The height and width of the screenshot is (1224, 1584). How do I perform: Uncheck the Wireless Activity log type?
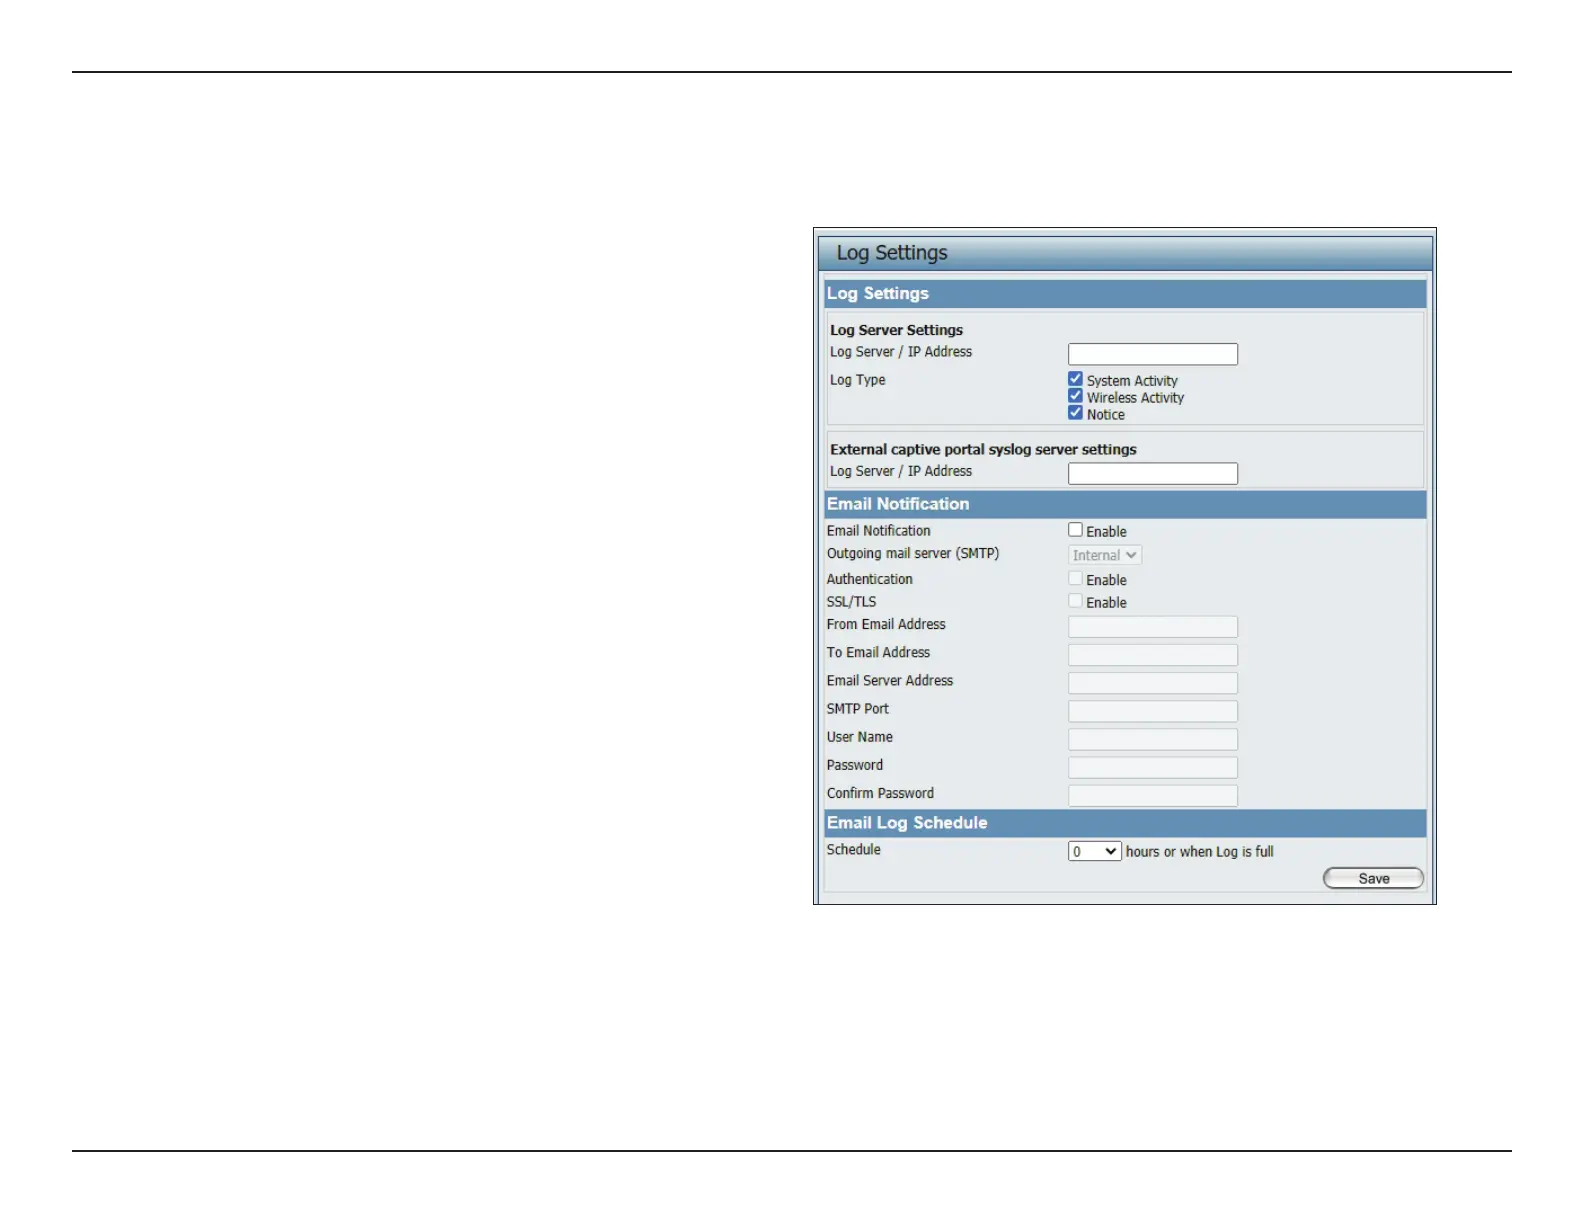pos(1075,396)
